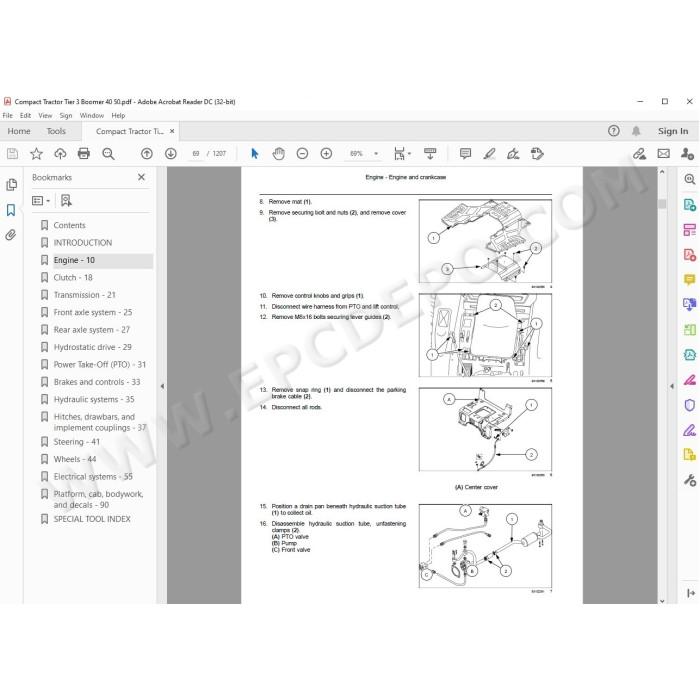Viewport: 700px width, 700px height.
Task: Add a comment sticky note
Action: coord(465,154)
